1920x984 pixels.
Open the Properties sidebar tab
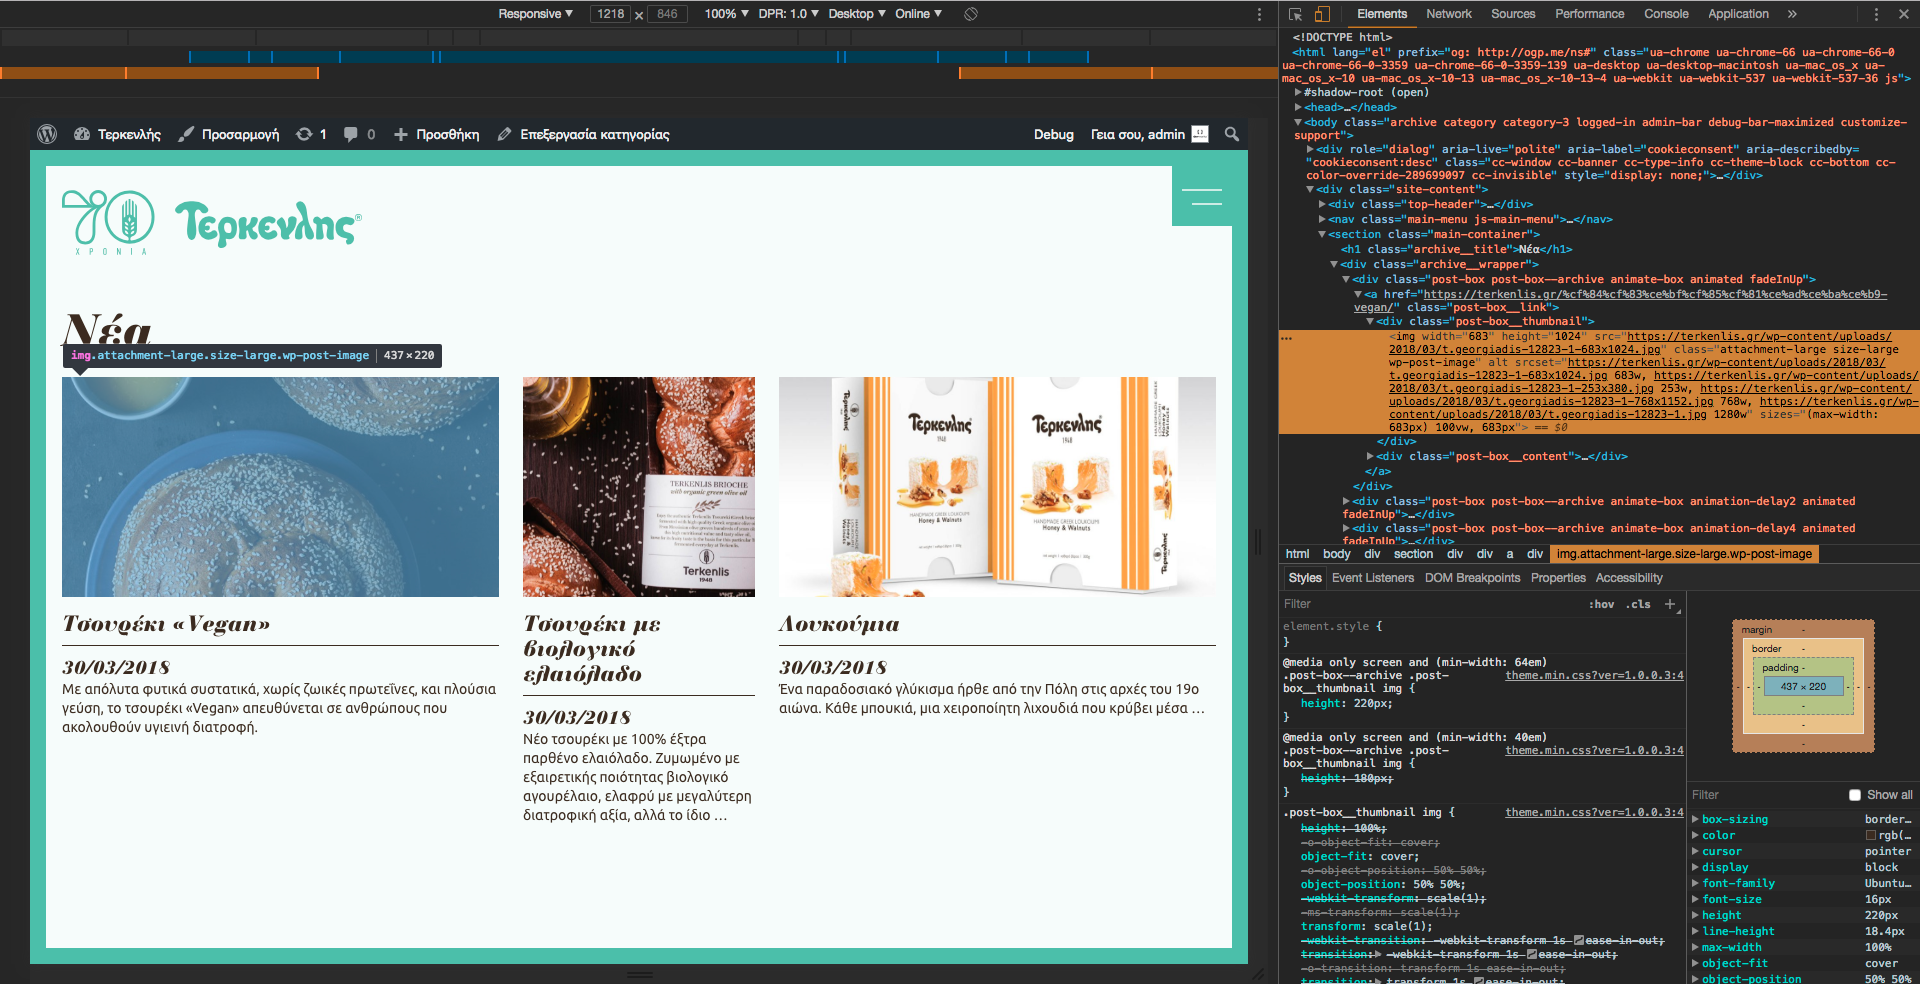click(1558, 578)
